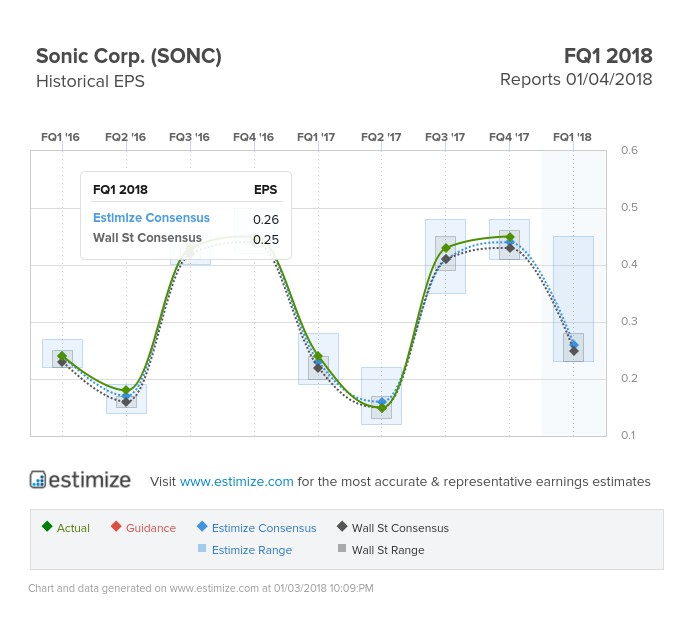
Task: Click the FQ4 '17 actual data point
Action: 510,237
